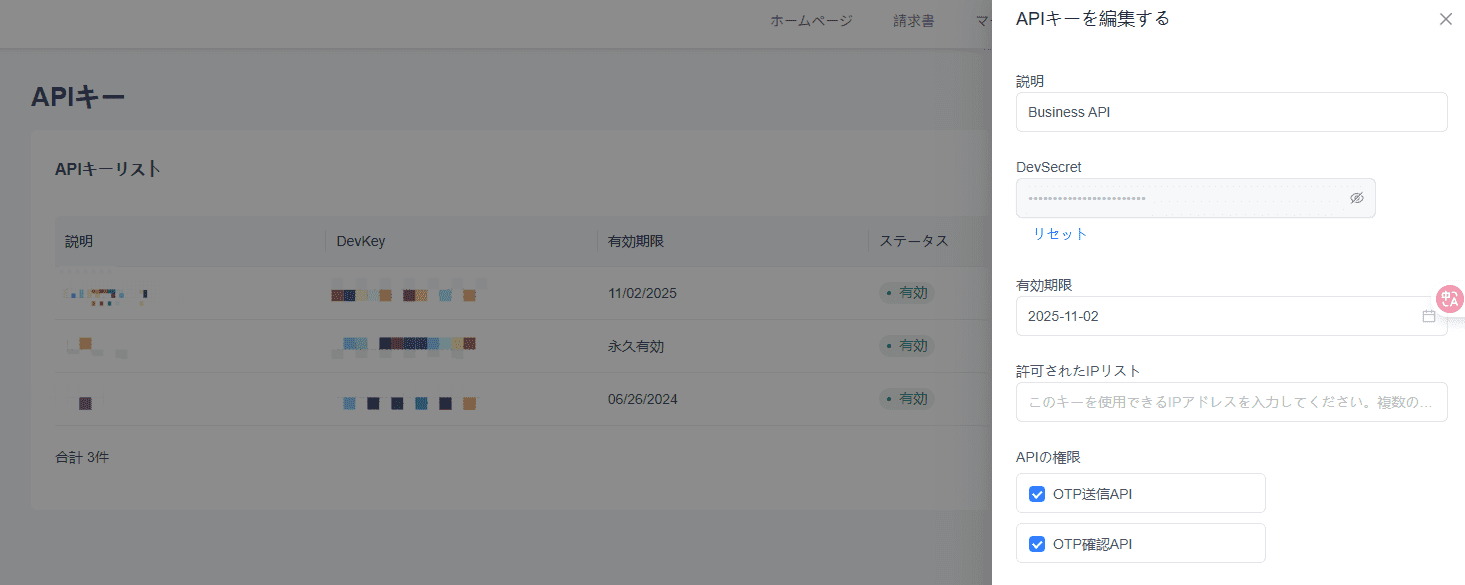This screenshot has width=1465, height=585.
Task: Uncheck the OTP送信API checkbox
Action: pyautogui.click(x=1037, y=494)
